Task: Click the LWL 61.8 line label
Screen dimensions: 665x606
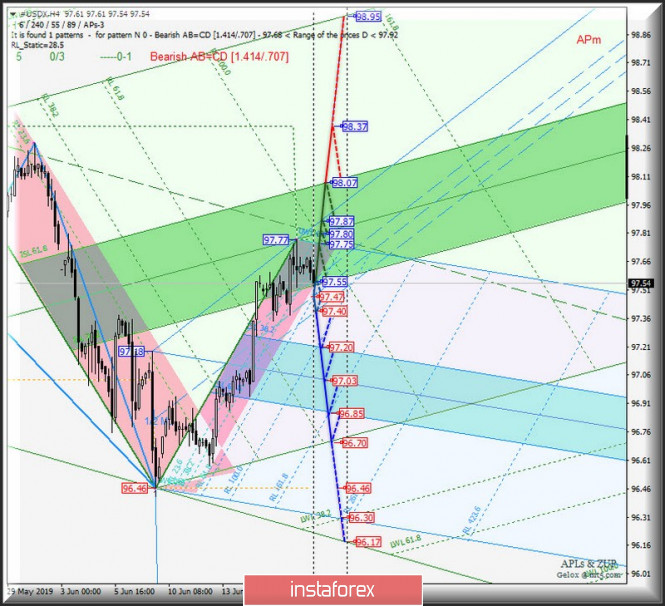Action: tap(405, 542)
